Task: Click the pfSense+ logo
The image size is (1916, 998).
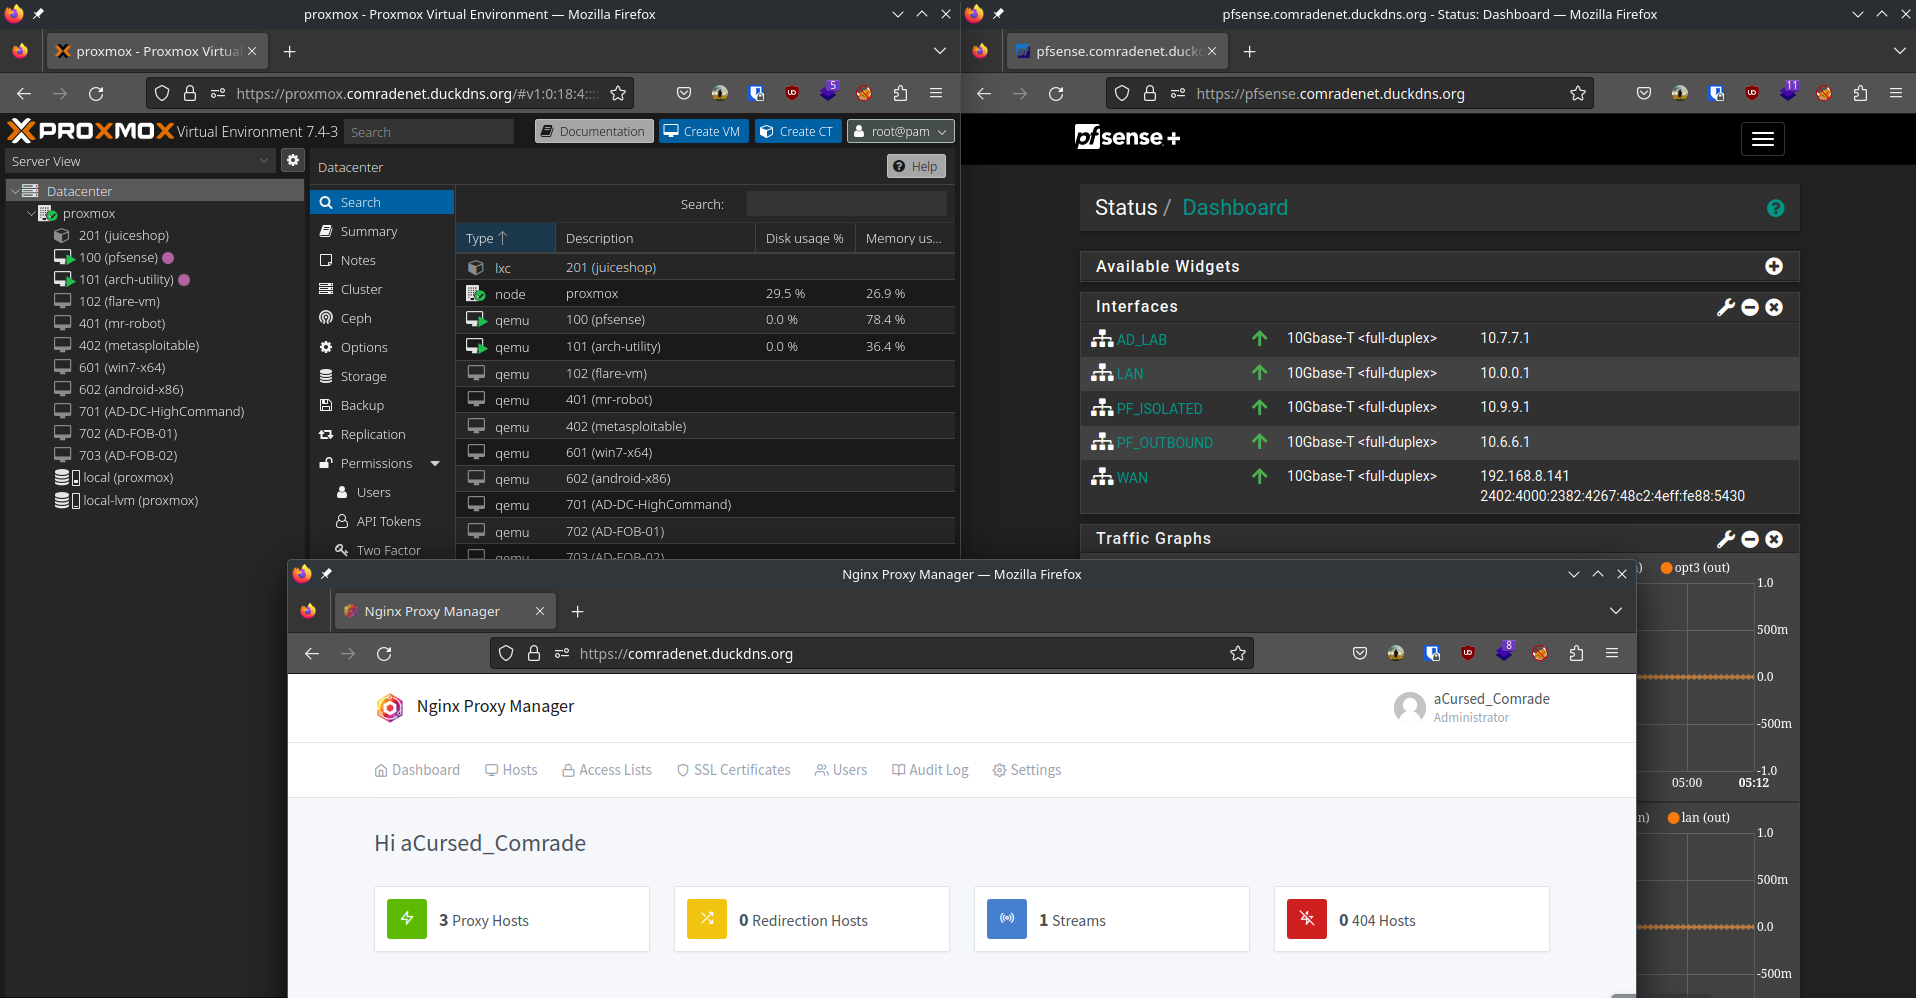Action: pyautogui.click(x=1127, y=137)
